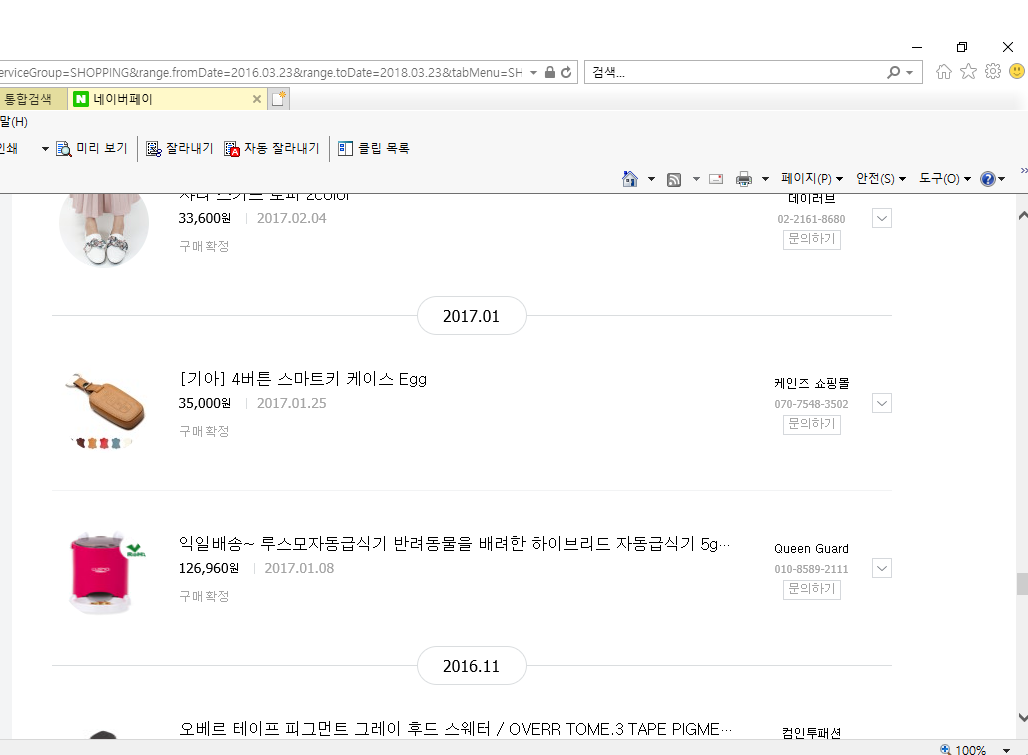Click 문의하기 button for 케인즈 쇼핑몰
Image resolution: width=1028 pixels, height=755 pixels.
coord(811,424)
